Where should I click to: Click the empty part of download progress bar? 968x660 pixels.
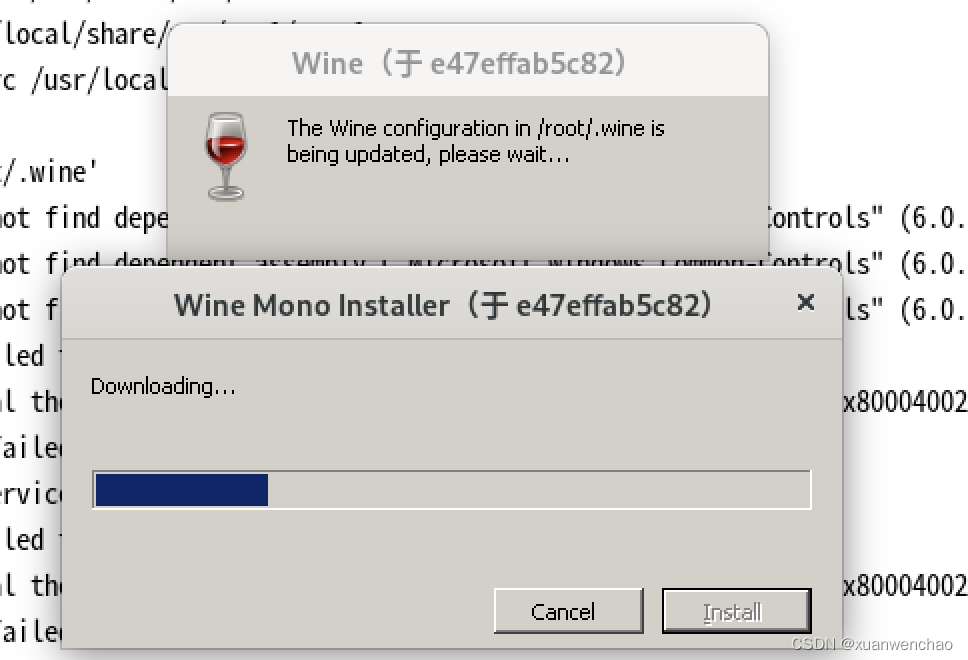coord(539,490)
